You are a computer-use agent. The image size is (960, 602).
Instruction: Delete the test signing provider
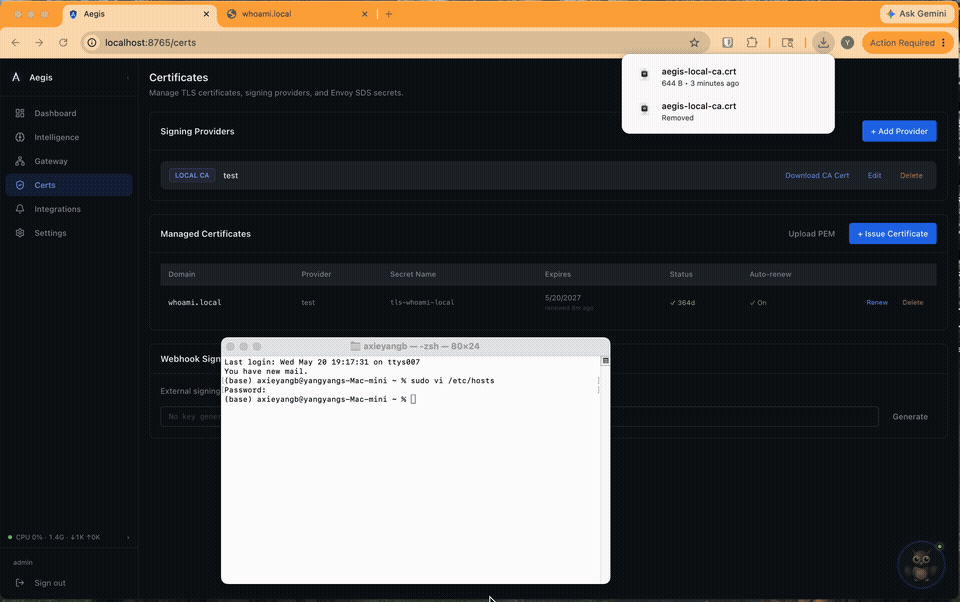point(911,175)
